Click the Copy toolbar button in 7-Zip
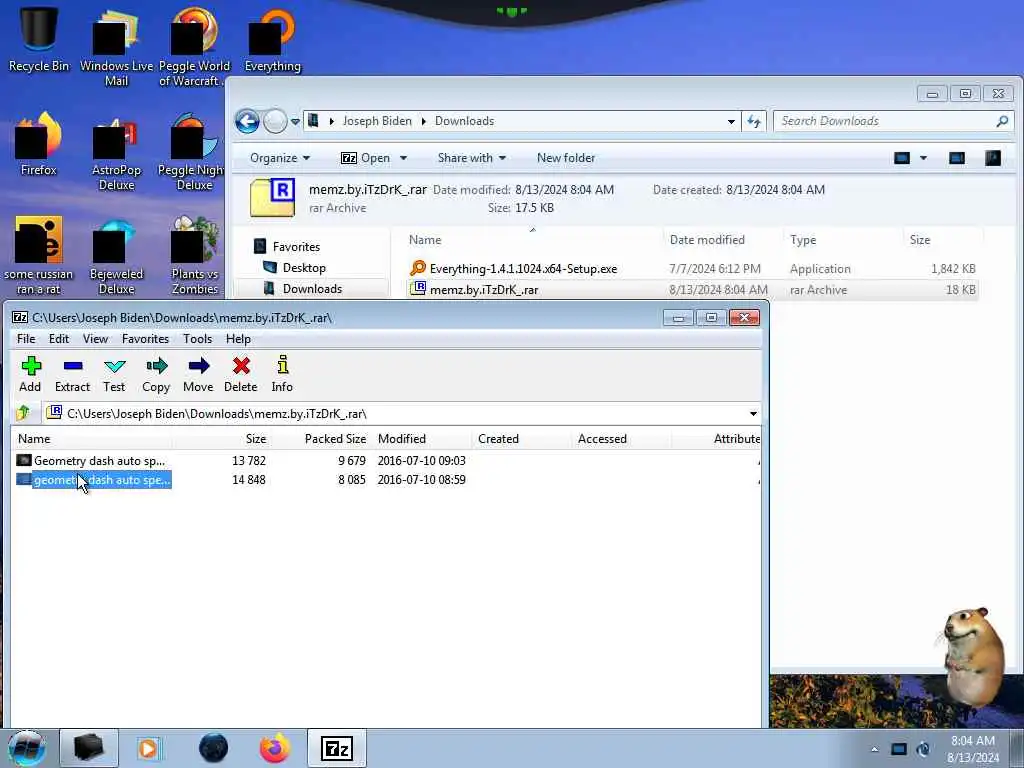Image resolution: width=1024 pixels, height=768 pixels. (x=156, y=374)
